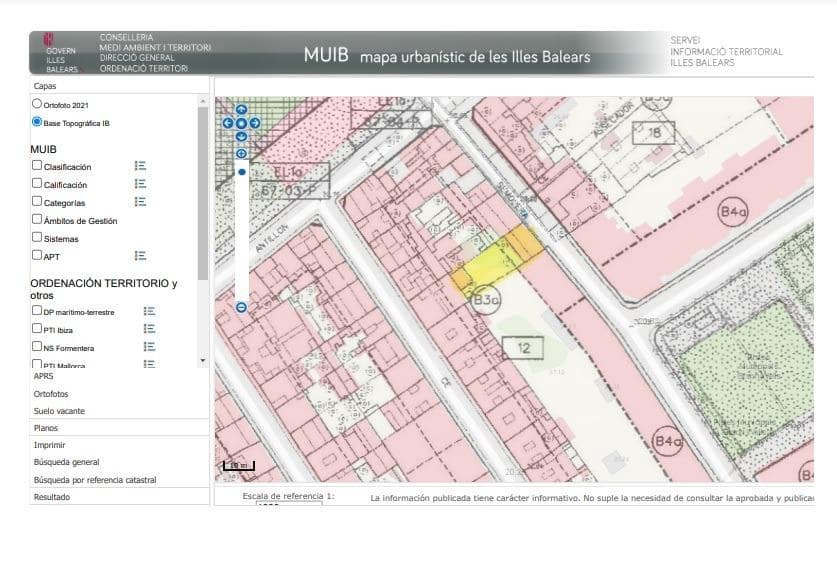The image size is (837, 578).
Task: Open the legend icon next to Calificación
Action: [141, 184]
